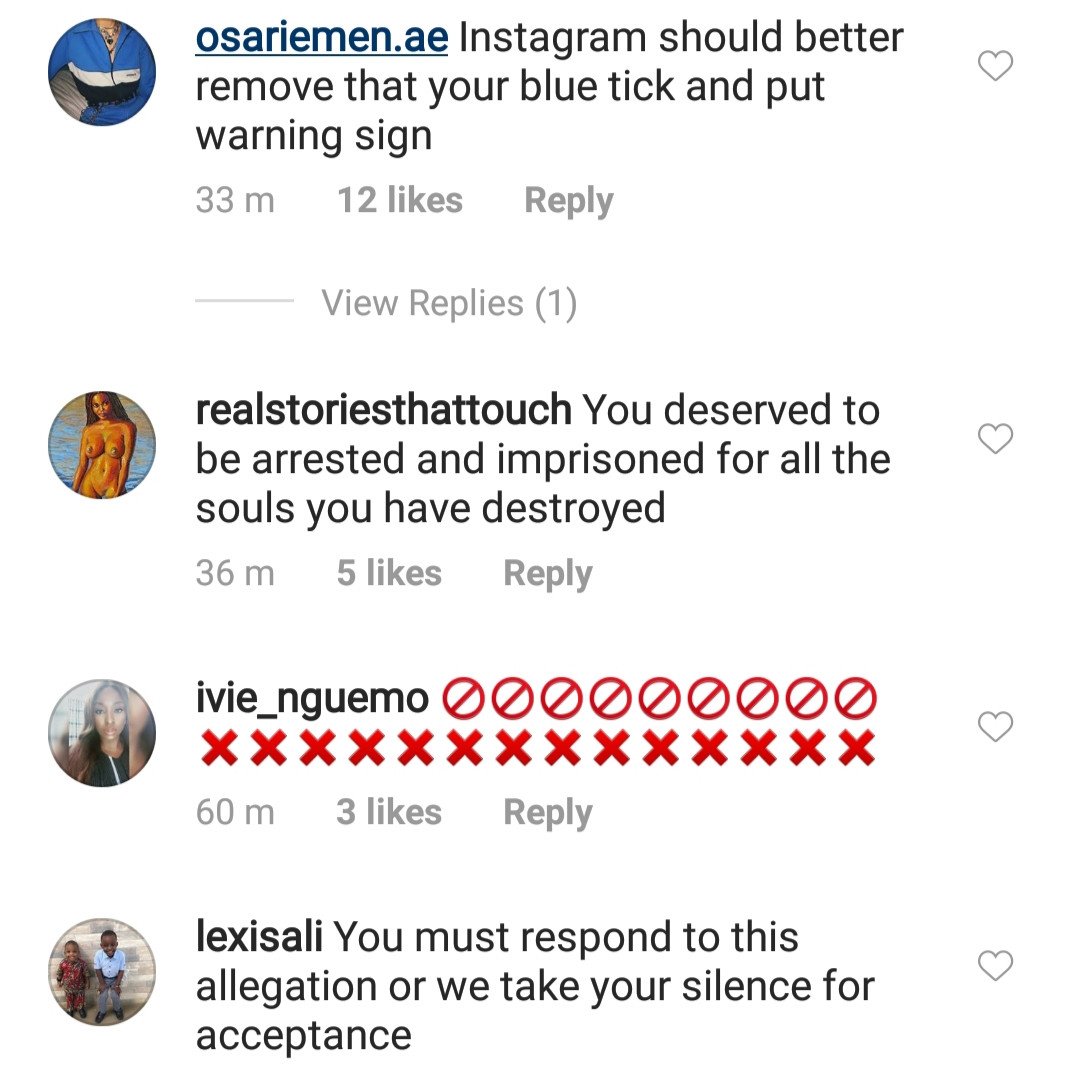Screen dimensions: 1080x1080
Task: Reply to osariemen.ae's comment
Action: pyautogui.click(x=568, y=201)
